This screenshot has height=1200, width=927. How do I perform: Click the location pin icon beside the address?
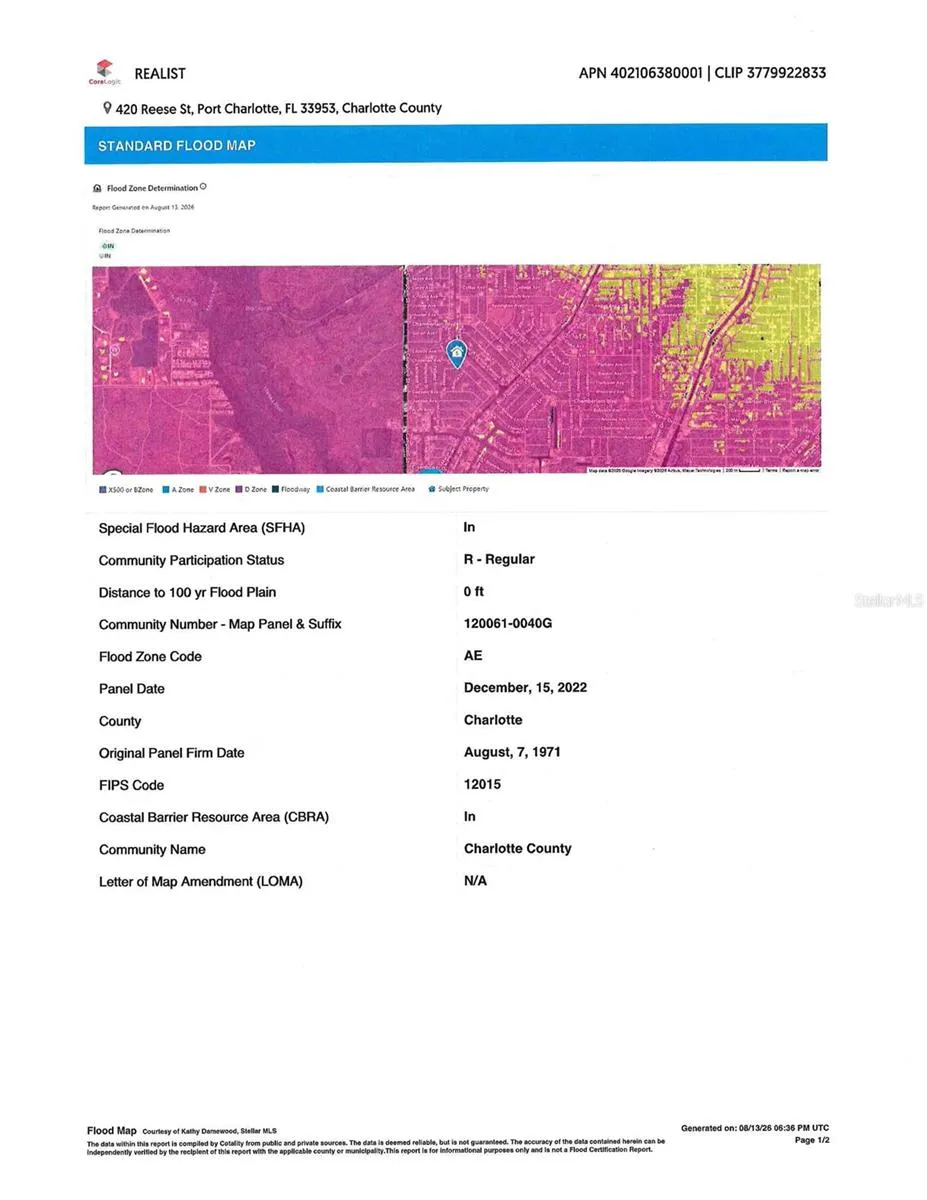pyautogui.click(x=107, y=108)
